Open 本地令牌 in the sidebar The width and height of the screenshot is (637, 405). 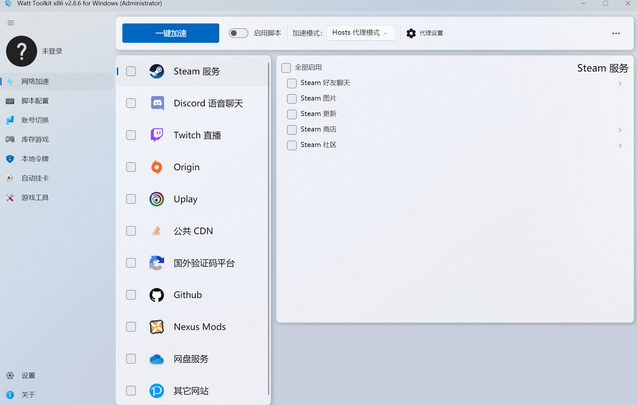pos(57,159)
